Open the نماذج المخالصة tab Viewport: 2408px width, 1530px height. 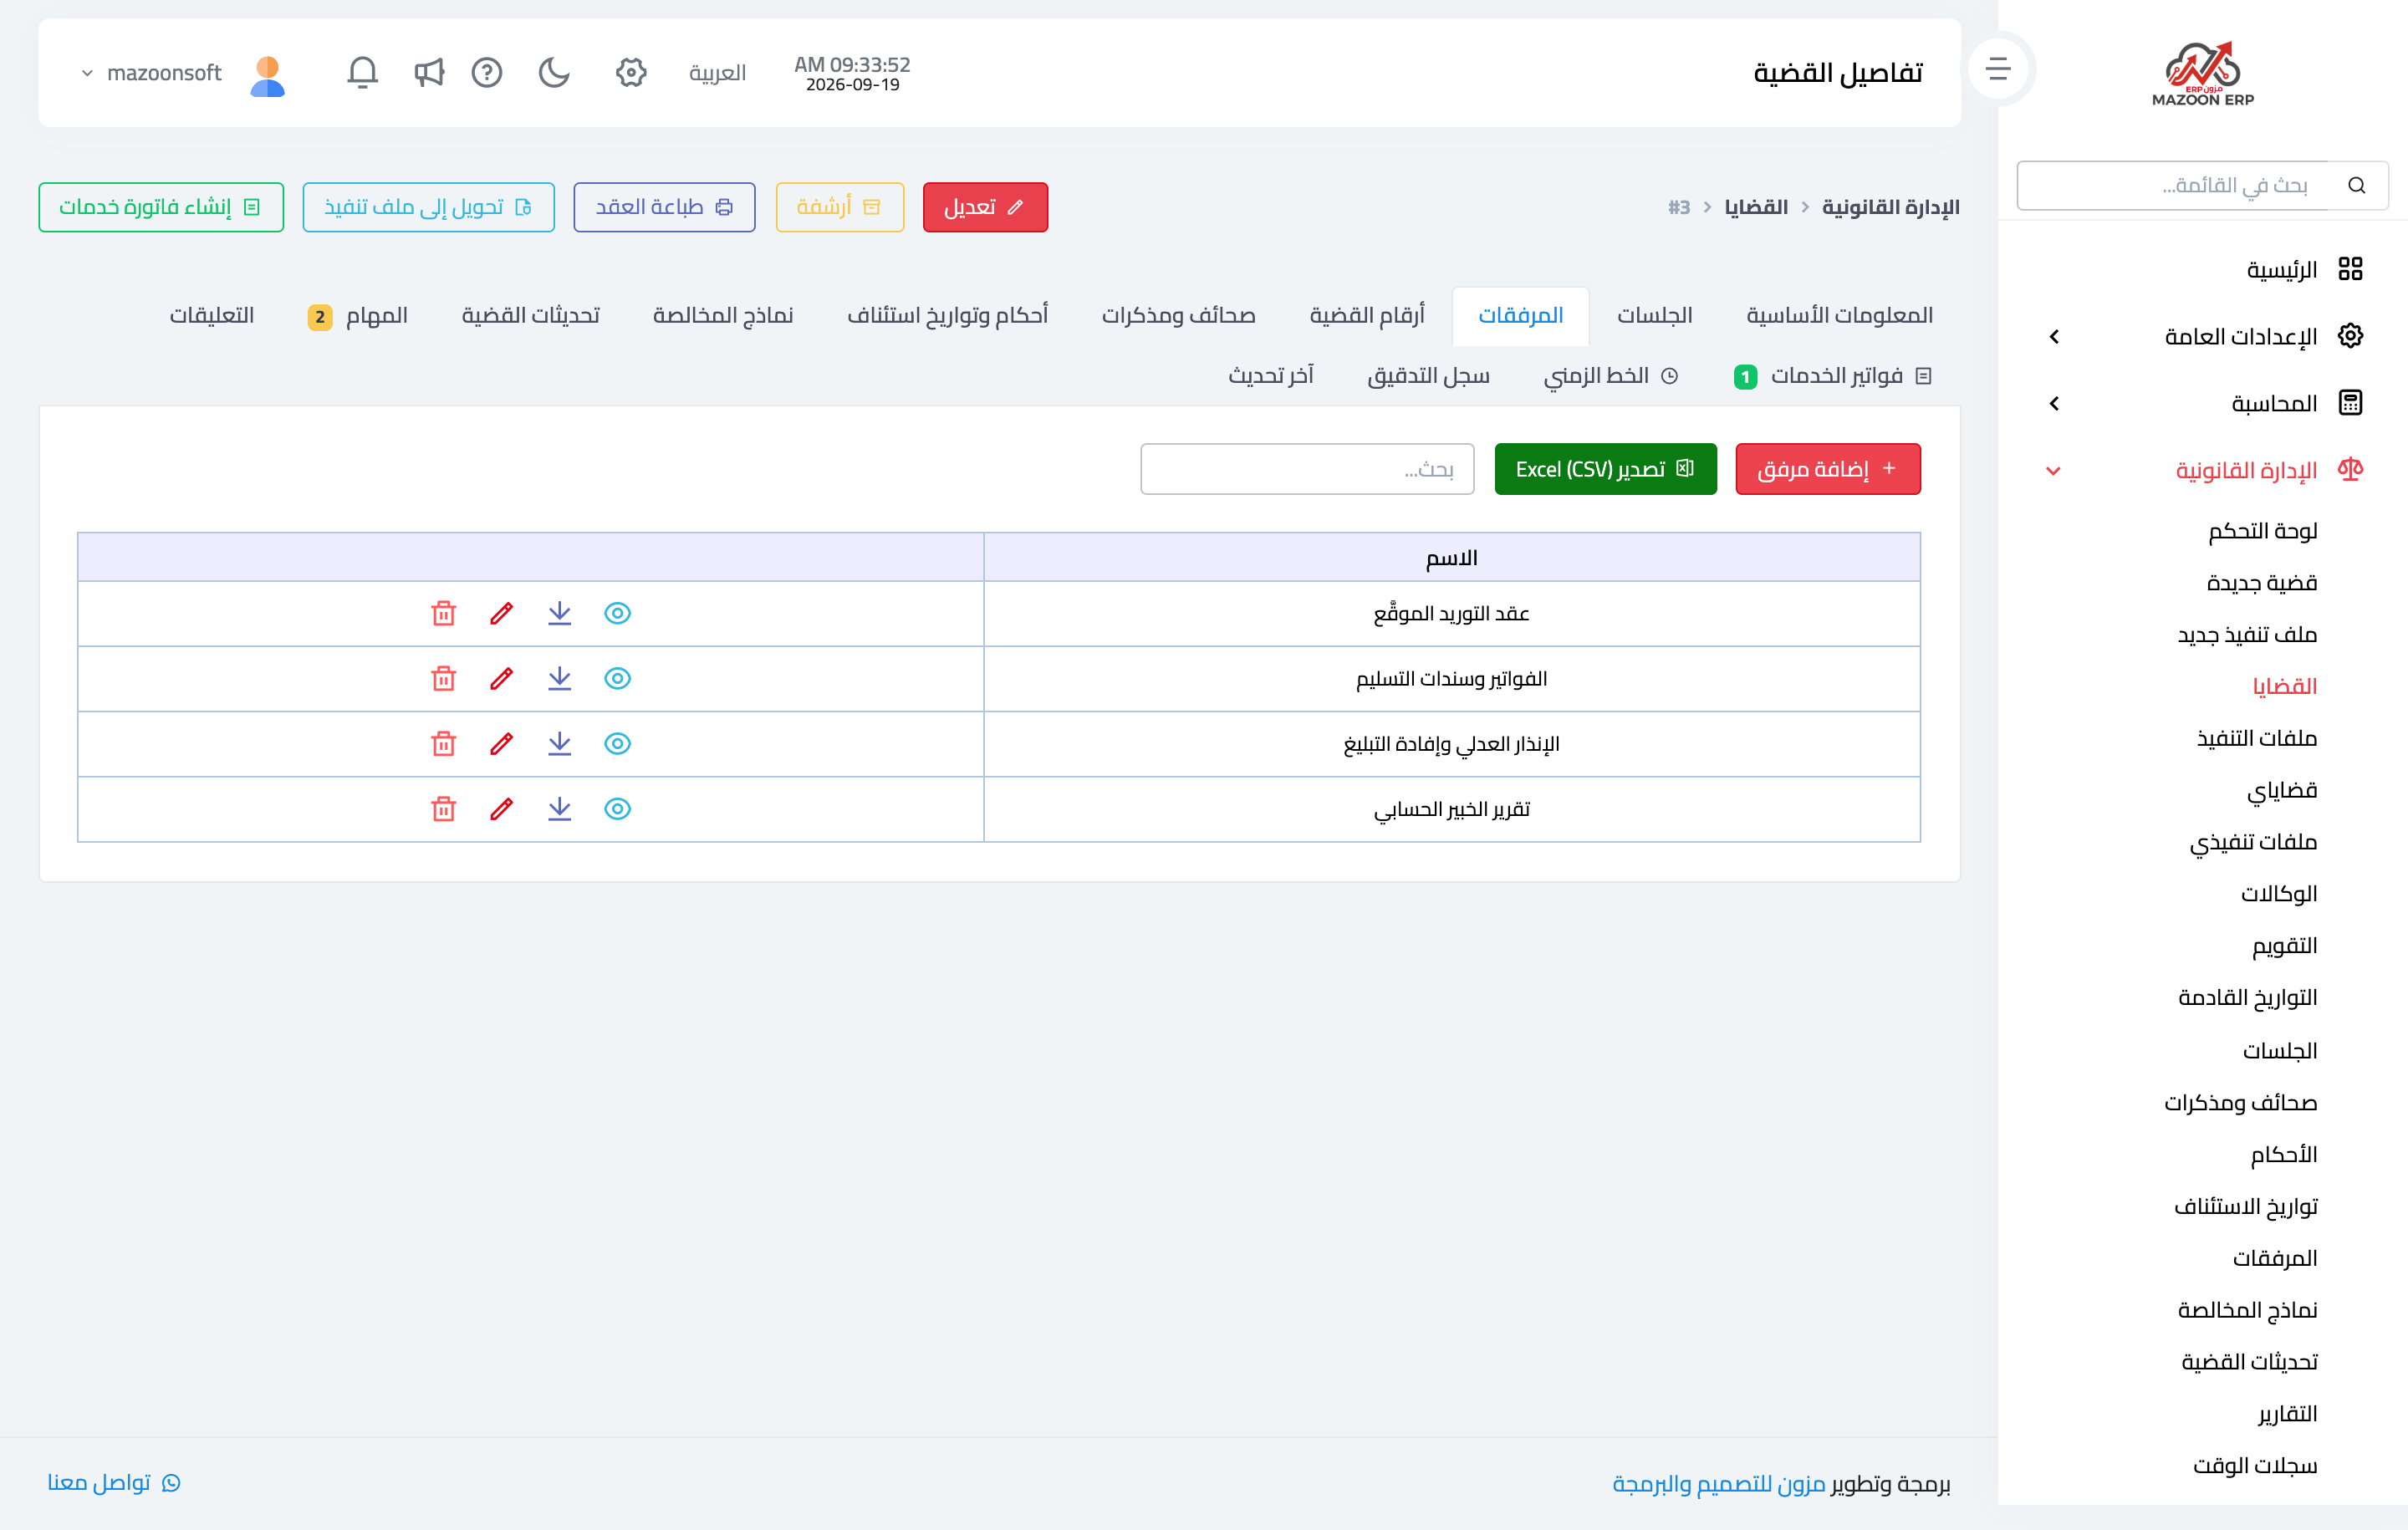722,315
